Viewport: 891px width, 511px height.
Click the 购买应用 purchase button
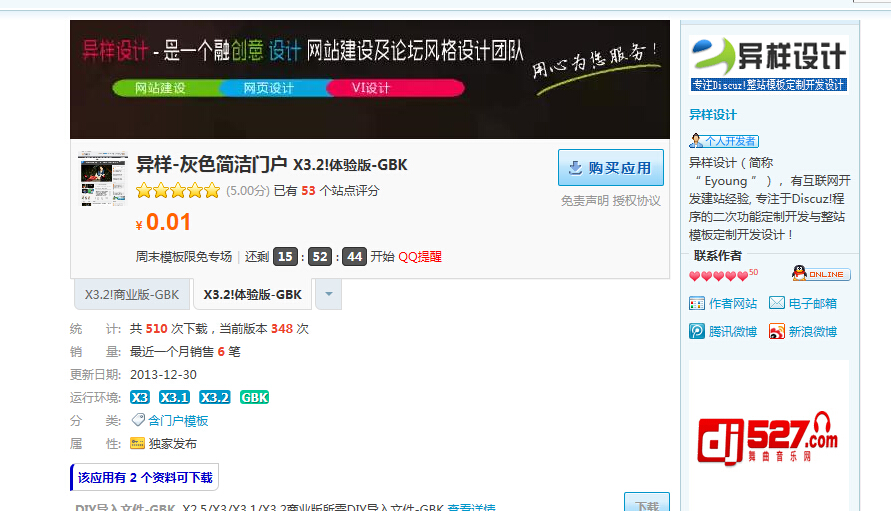coord(610,168)
